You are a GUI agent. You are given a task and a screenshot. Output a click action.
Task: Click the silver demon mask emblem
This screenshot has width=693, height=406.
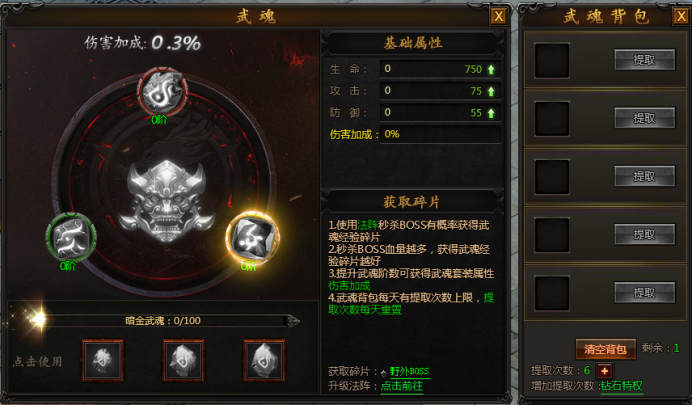pyautogui.click(x=166, y=200)
